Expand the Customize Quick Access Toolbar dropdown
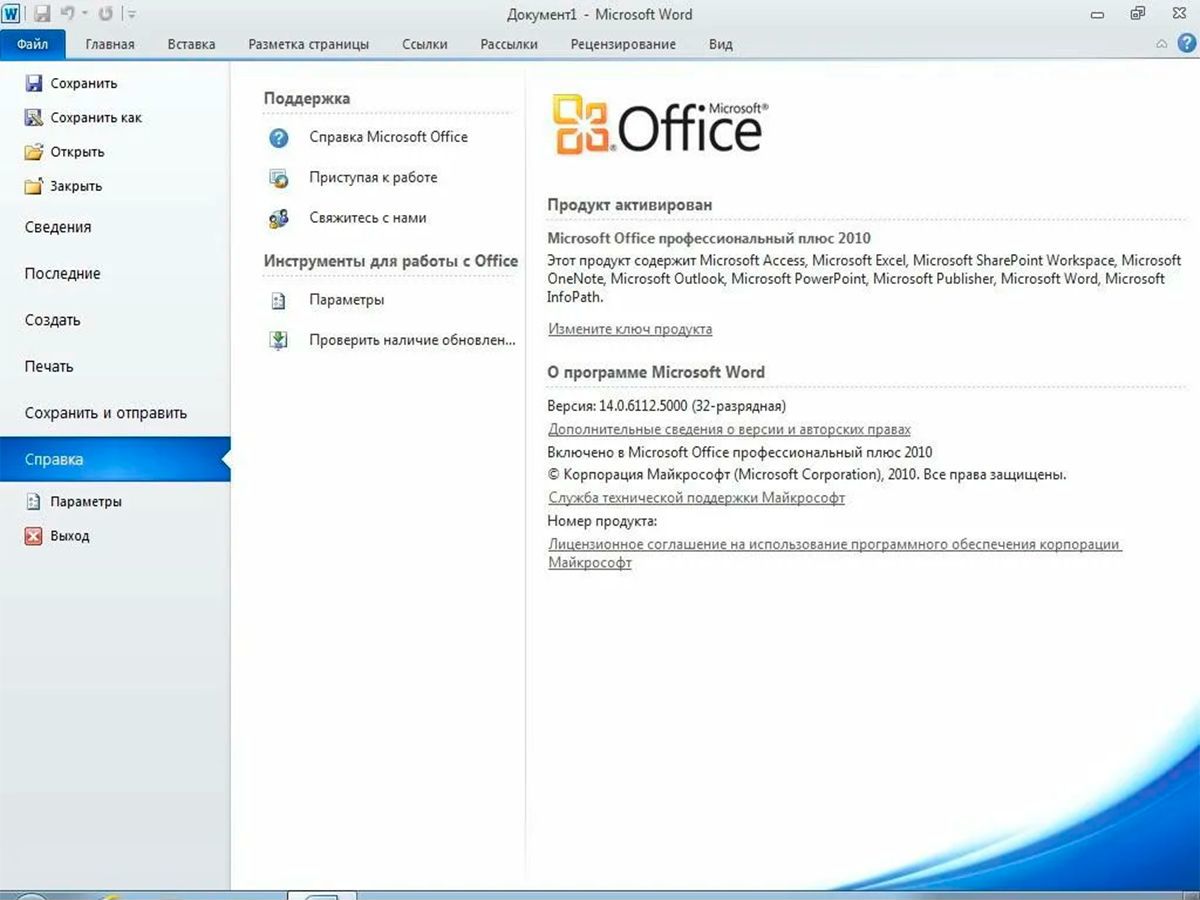The height and width of the screenshot is (900, 1200). click(x=133, y=15)
